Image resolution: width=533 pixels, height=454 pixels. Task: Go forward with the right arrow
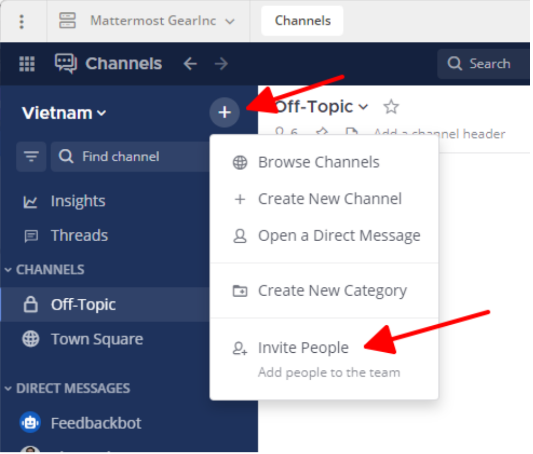click(x=221, y=64)
